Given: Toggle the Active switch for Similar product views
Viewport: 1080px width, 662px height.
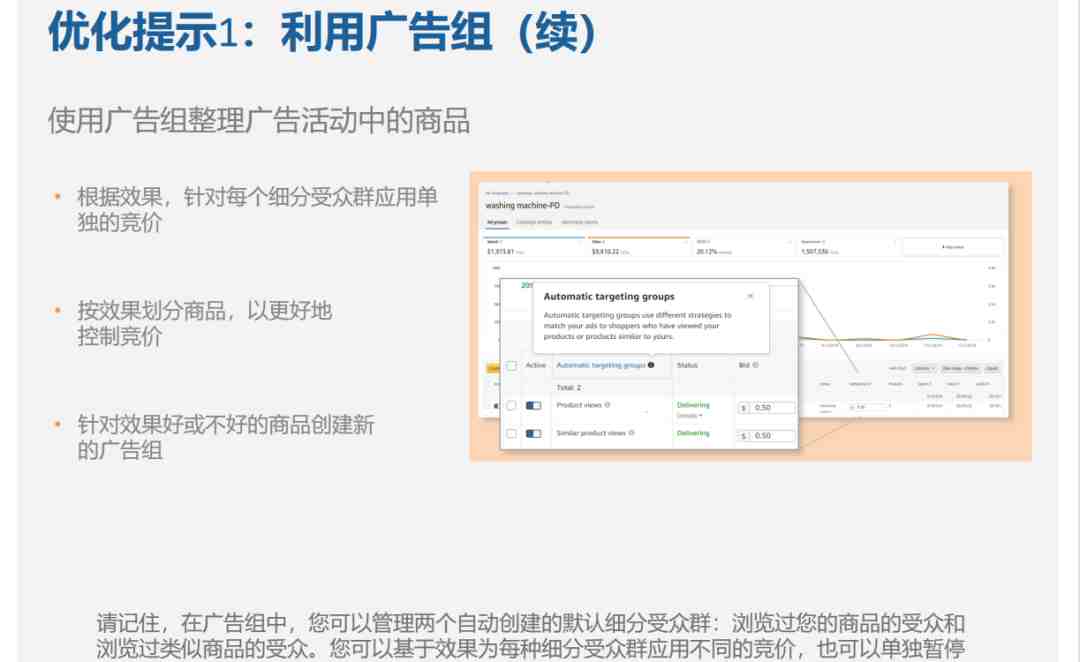Looking at the screenshot, I should click(534, 434).
